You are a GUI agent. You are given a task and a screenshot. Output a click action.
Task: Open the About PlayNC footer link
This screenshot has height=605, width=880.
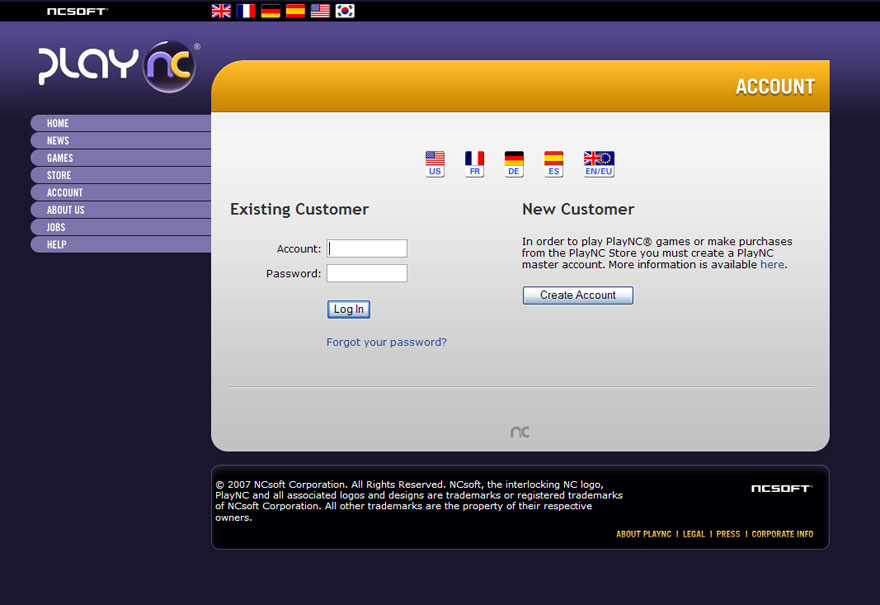pyautogui.click(x=644, y=534)
